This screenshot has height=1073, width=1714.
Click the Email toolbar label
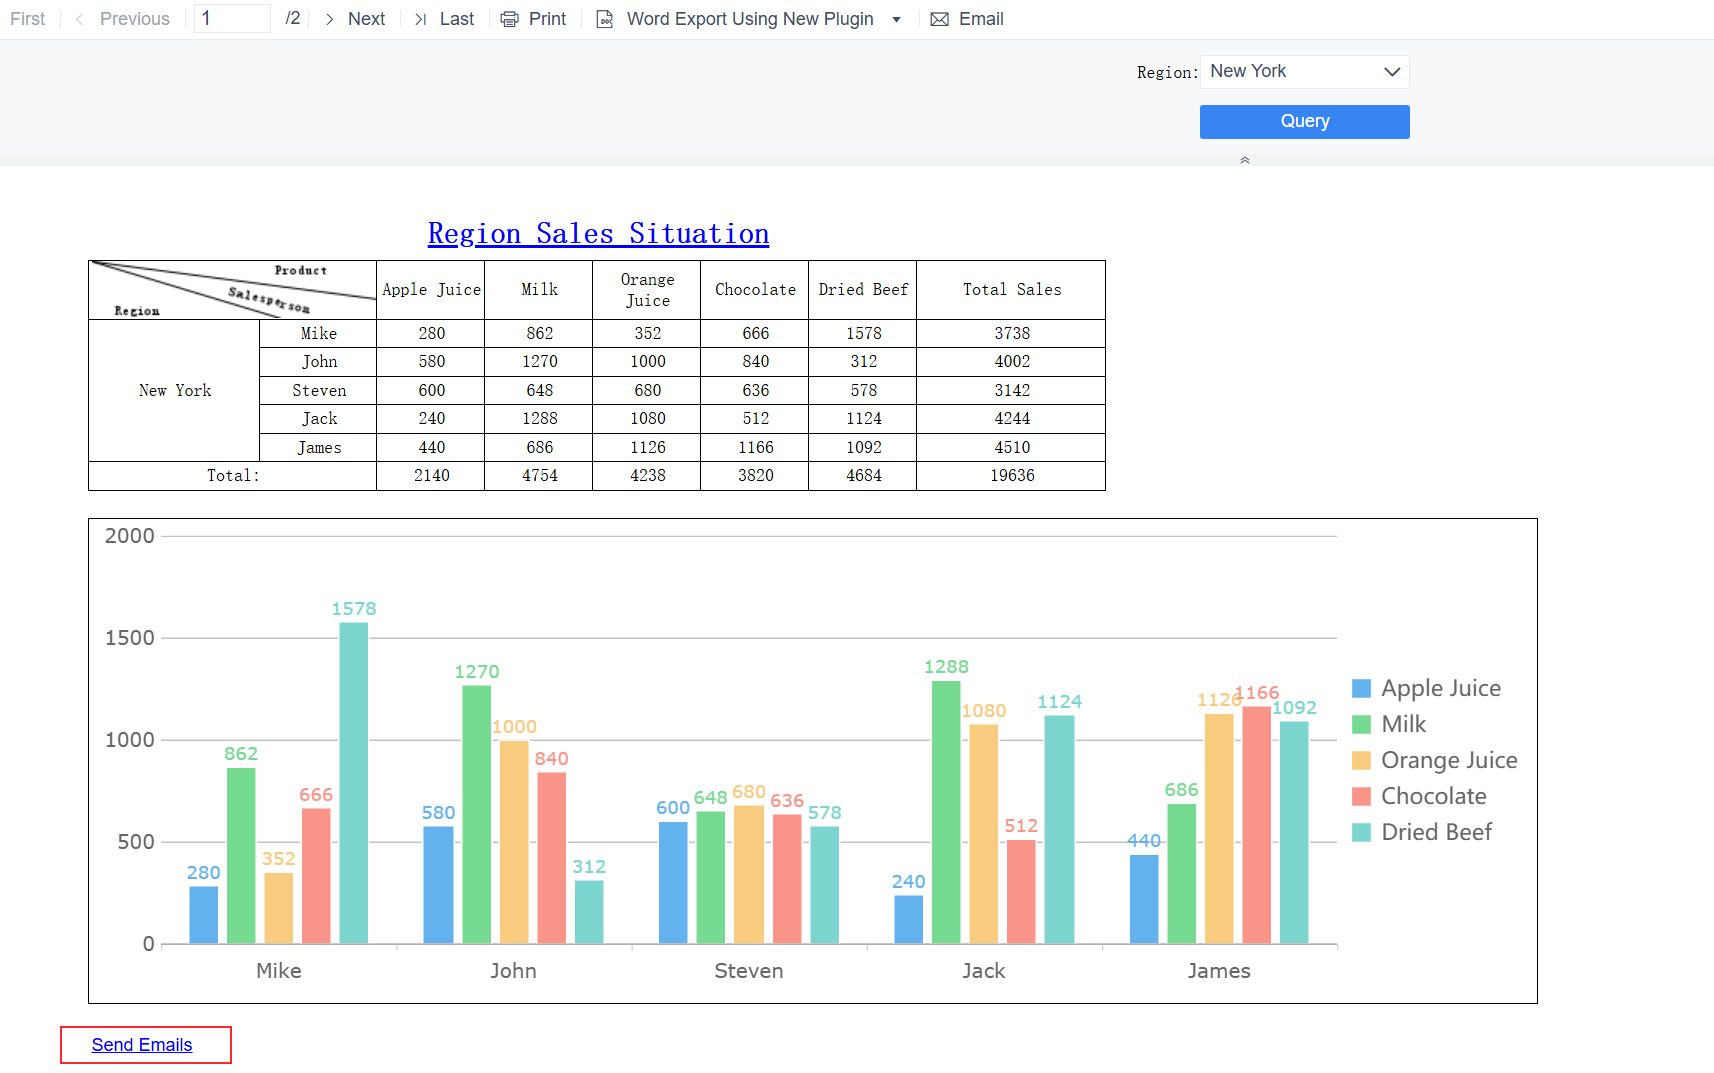pos(981,19)
